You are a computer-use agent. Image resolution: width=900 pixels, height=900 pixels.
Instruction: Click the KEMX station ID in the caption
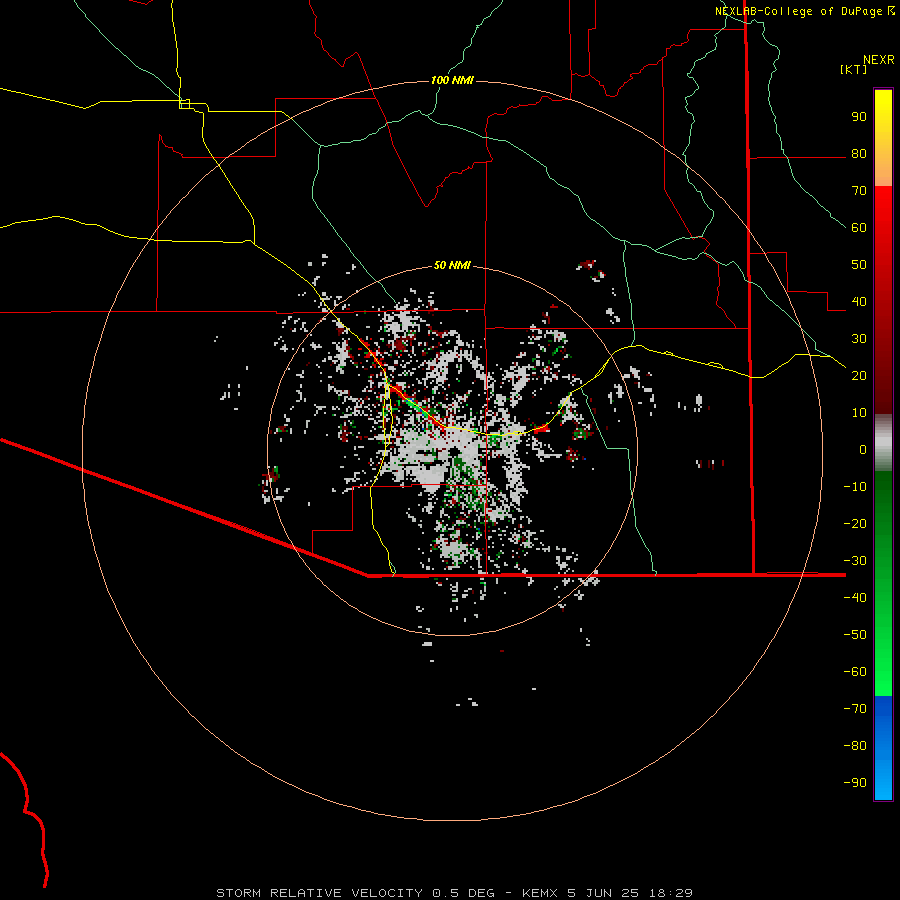[x=542, y=893]
